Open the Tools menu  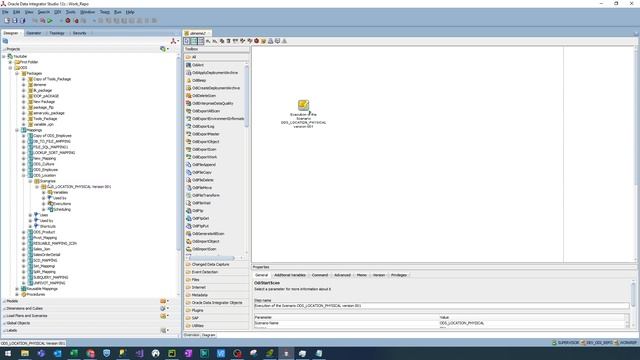(x=71, y=12)
